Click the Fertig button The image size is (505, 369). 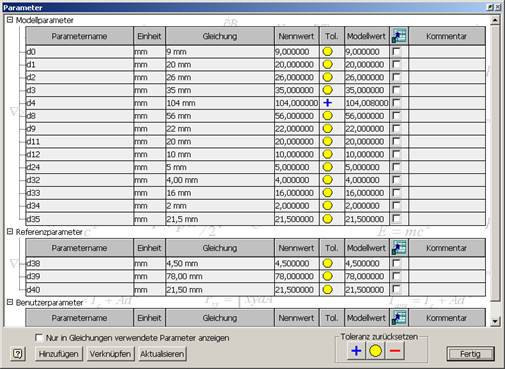[470, 354]
